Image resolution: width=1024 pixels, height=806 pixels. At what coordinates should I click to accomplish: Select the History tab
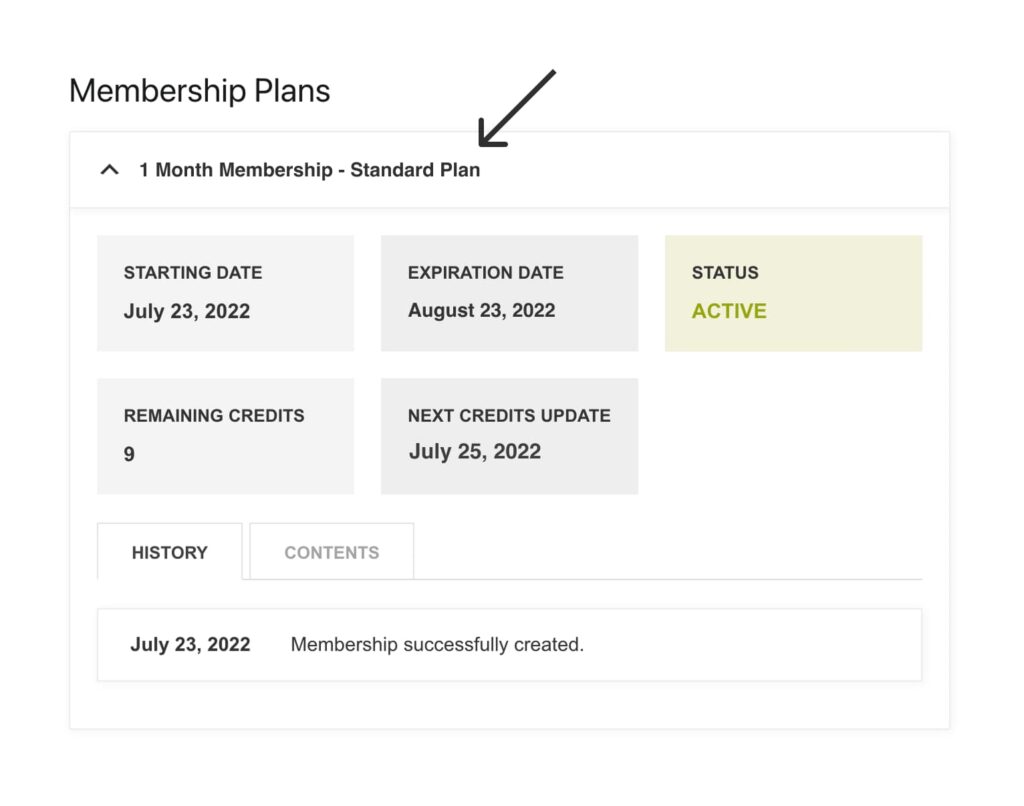pyautogui.click(x=169, y=551)
